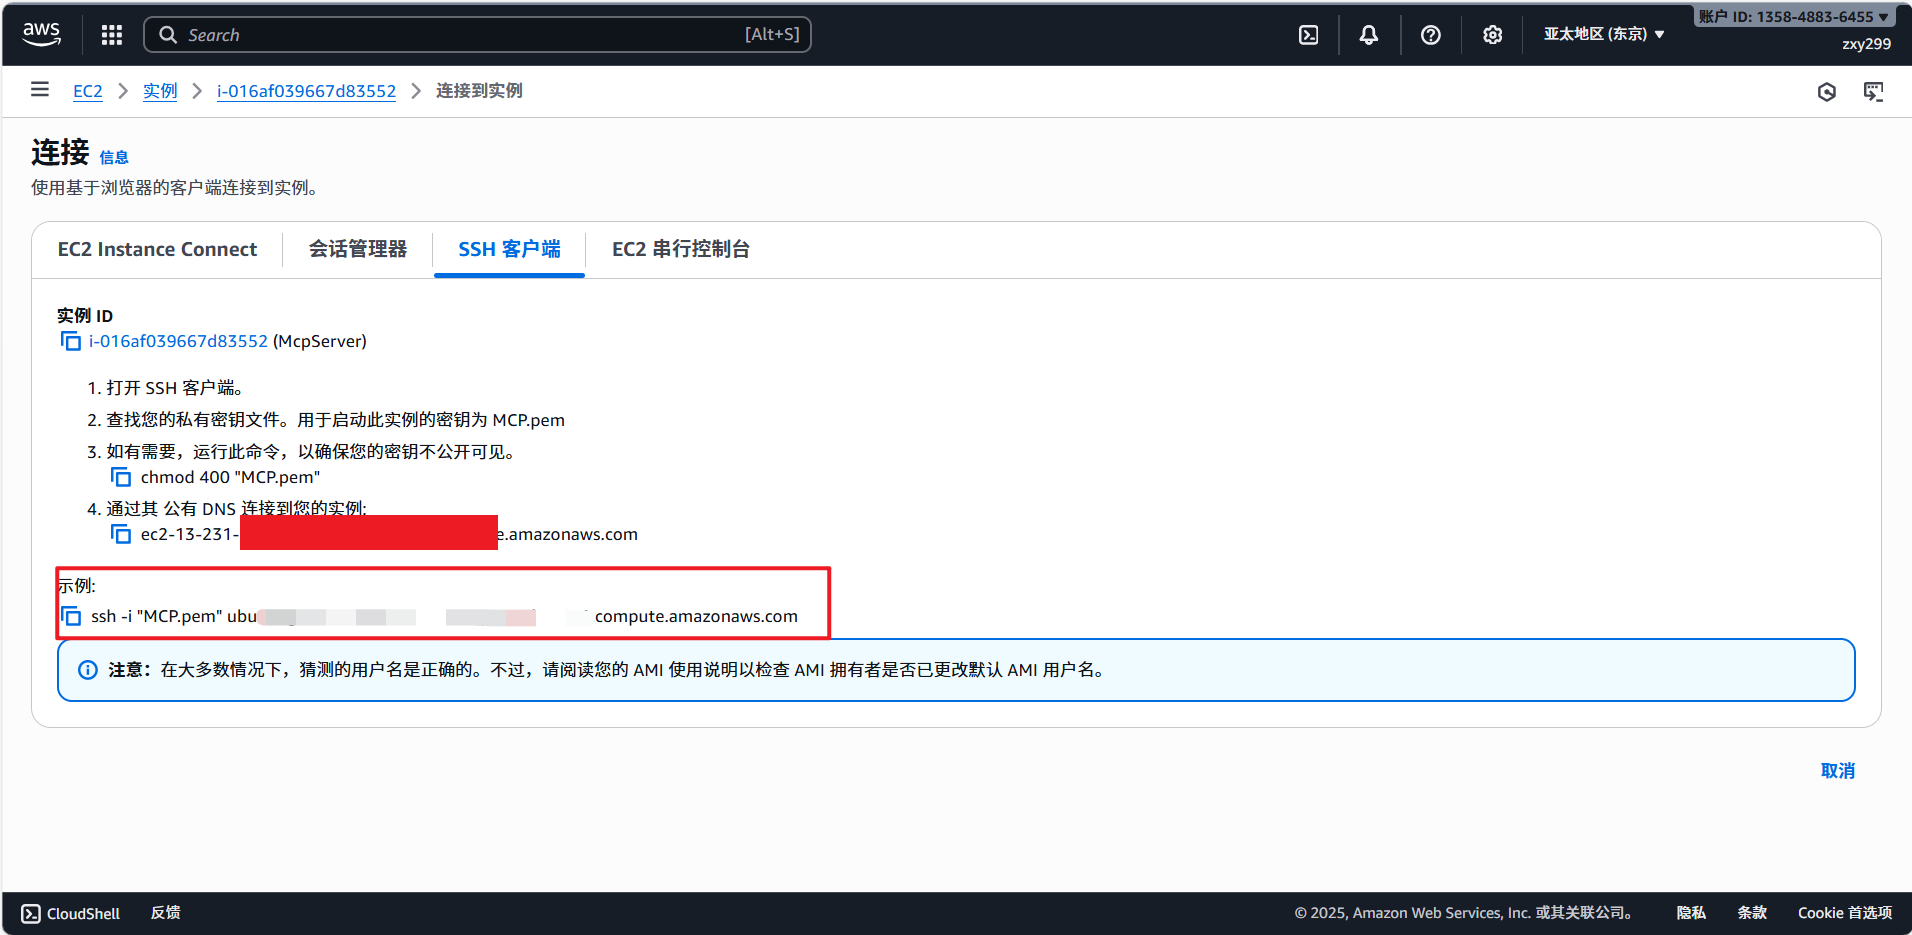Open the settings gear
Screen dimensions: 1912x935
[x=1492, y=35]
